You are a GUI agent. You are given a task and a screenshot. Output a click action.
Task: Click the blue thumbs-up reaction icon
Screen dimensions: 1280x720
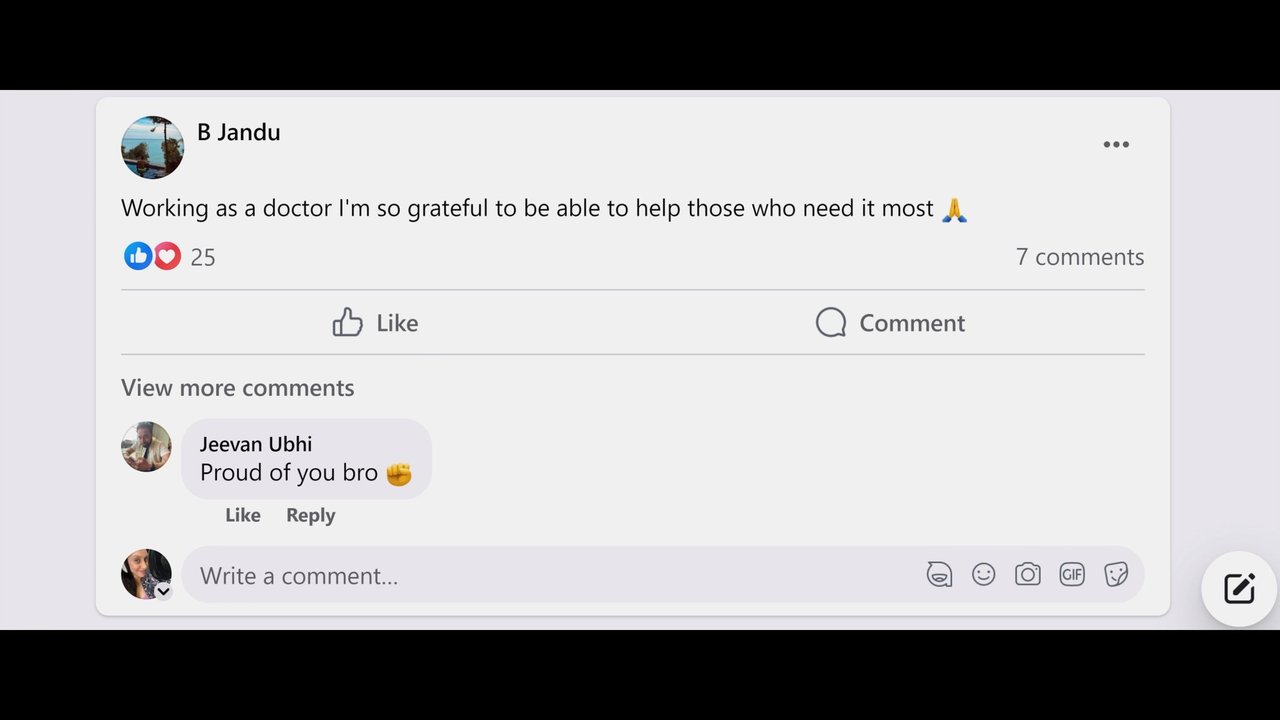click(138, 256)
